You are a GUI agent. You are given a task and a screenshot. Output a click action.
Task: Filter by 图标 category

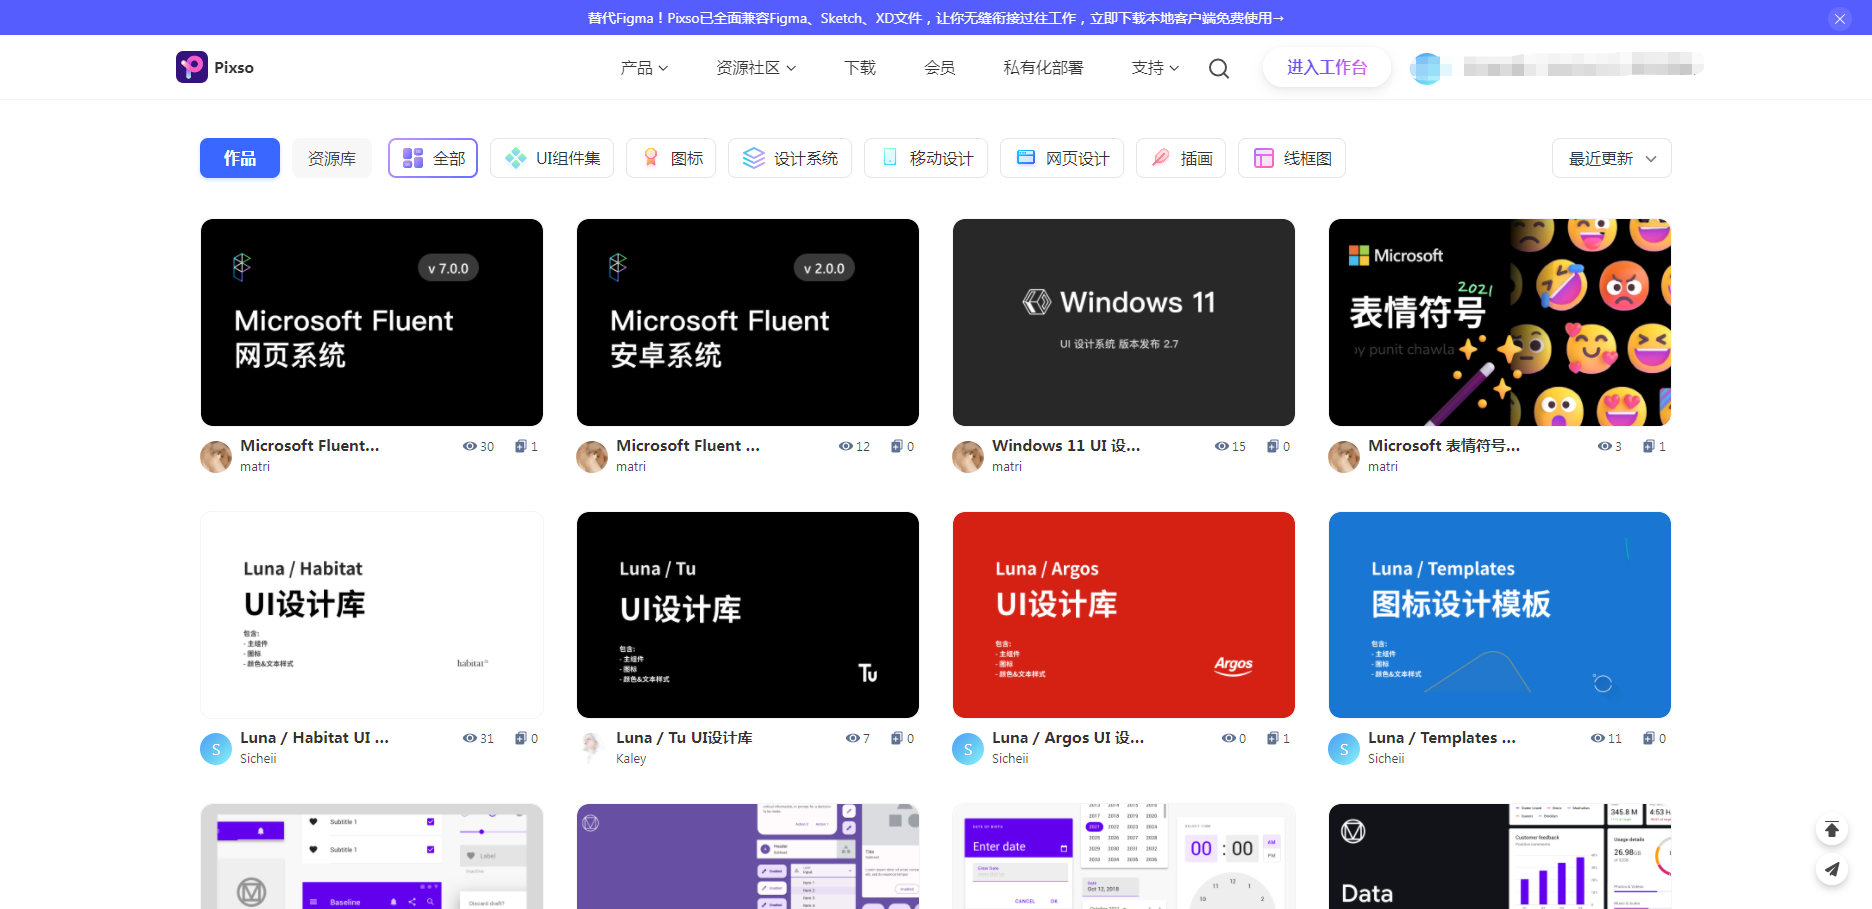(x=671, y=158)
